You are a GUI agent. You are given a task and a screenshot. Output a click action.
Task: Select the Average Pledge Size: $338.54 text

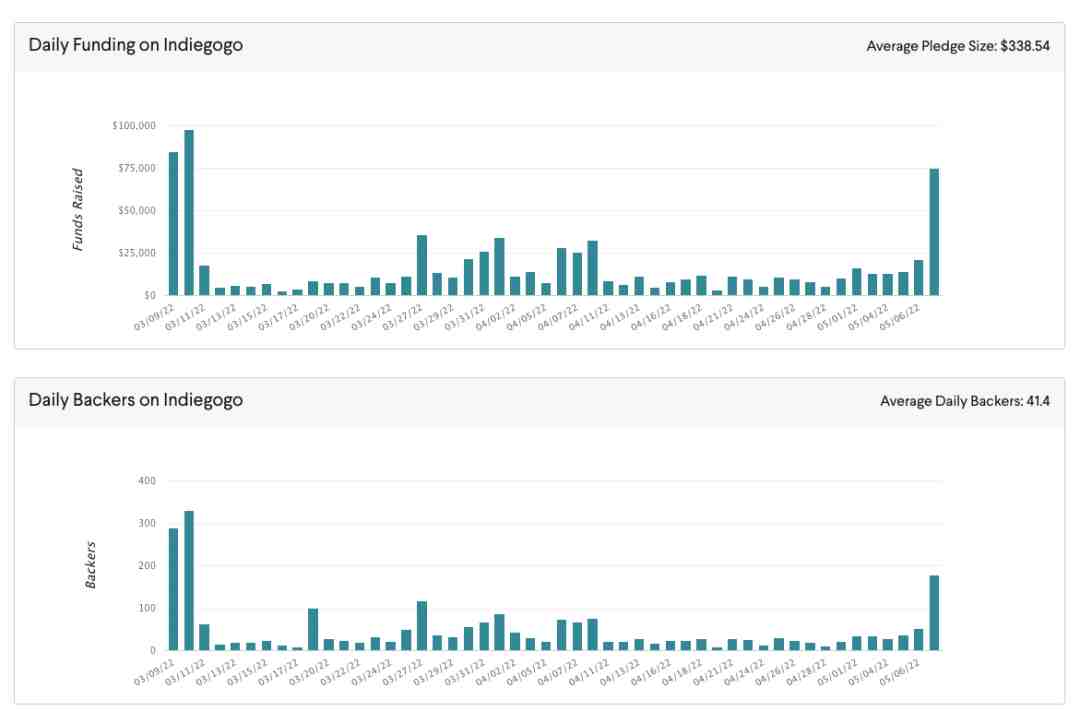click(x=957, y=46)
